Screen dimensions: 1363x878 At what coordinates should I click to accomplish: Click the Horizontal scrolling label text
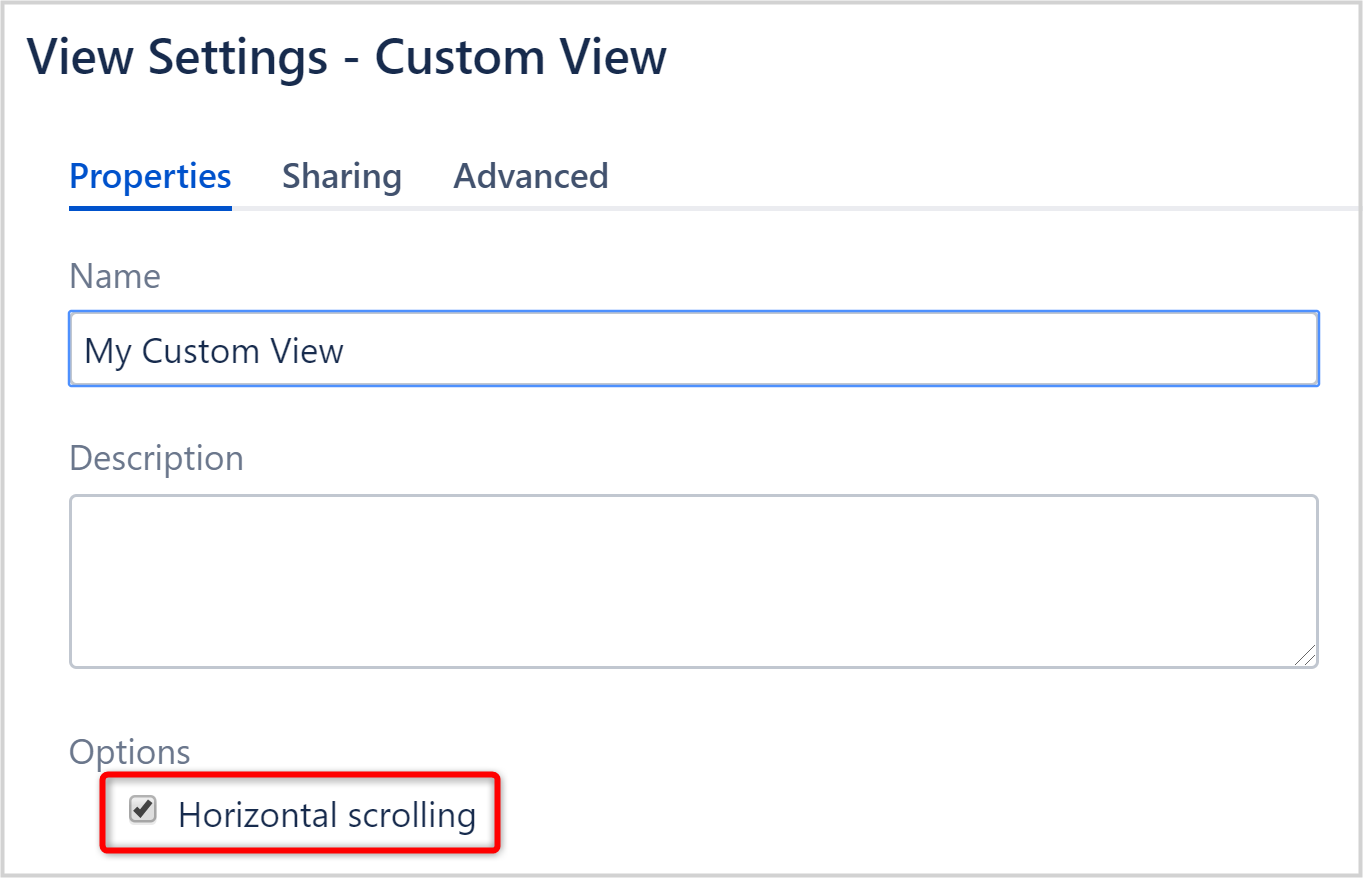[325, 814]
